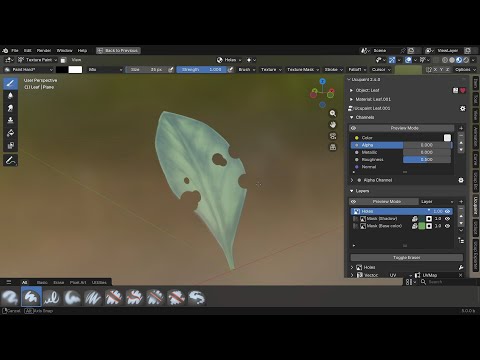Viewport: 480px width, 360px height.
Task: Click Back to Previous button
Action: pos(118,51)
